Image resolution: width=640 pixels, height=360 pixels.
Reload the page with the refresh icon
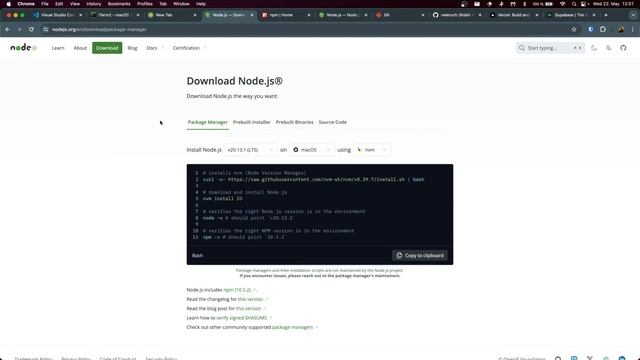coord(31,29)
